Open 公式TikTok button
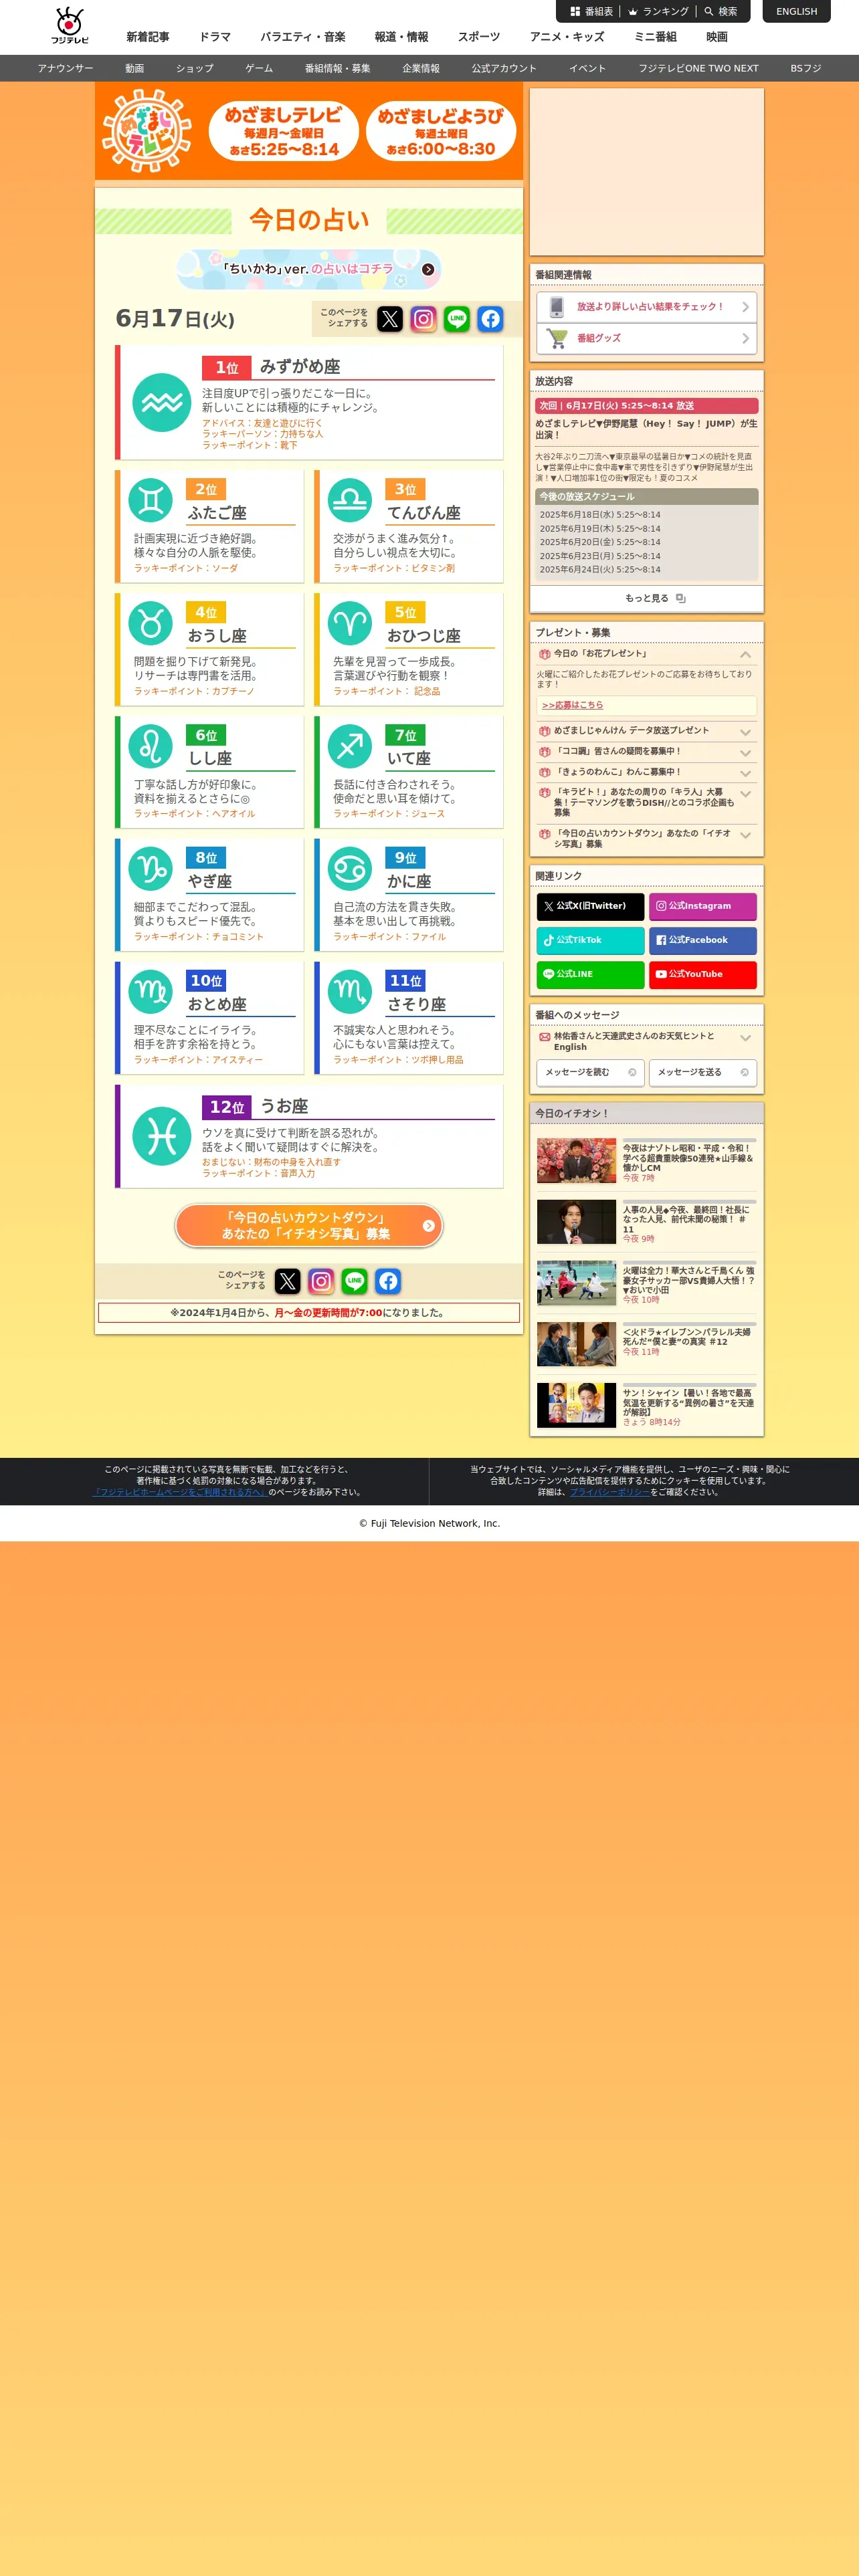The width and height of the screenshot is (859, 2576). click(591, 940)
